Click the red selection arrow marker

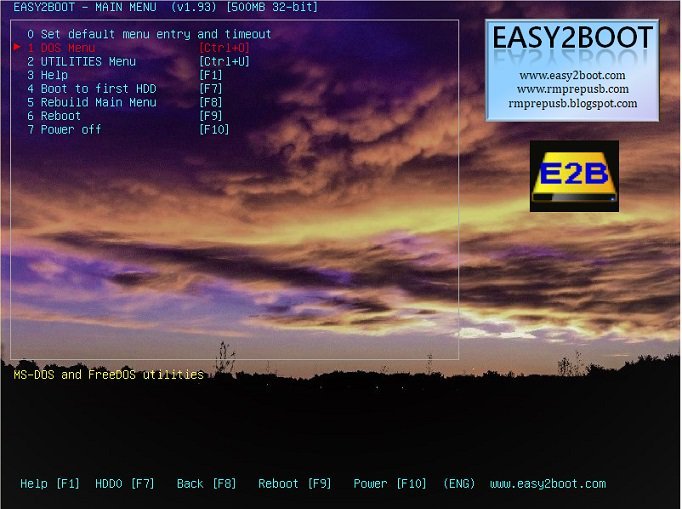click(x=17, y=47)
